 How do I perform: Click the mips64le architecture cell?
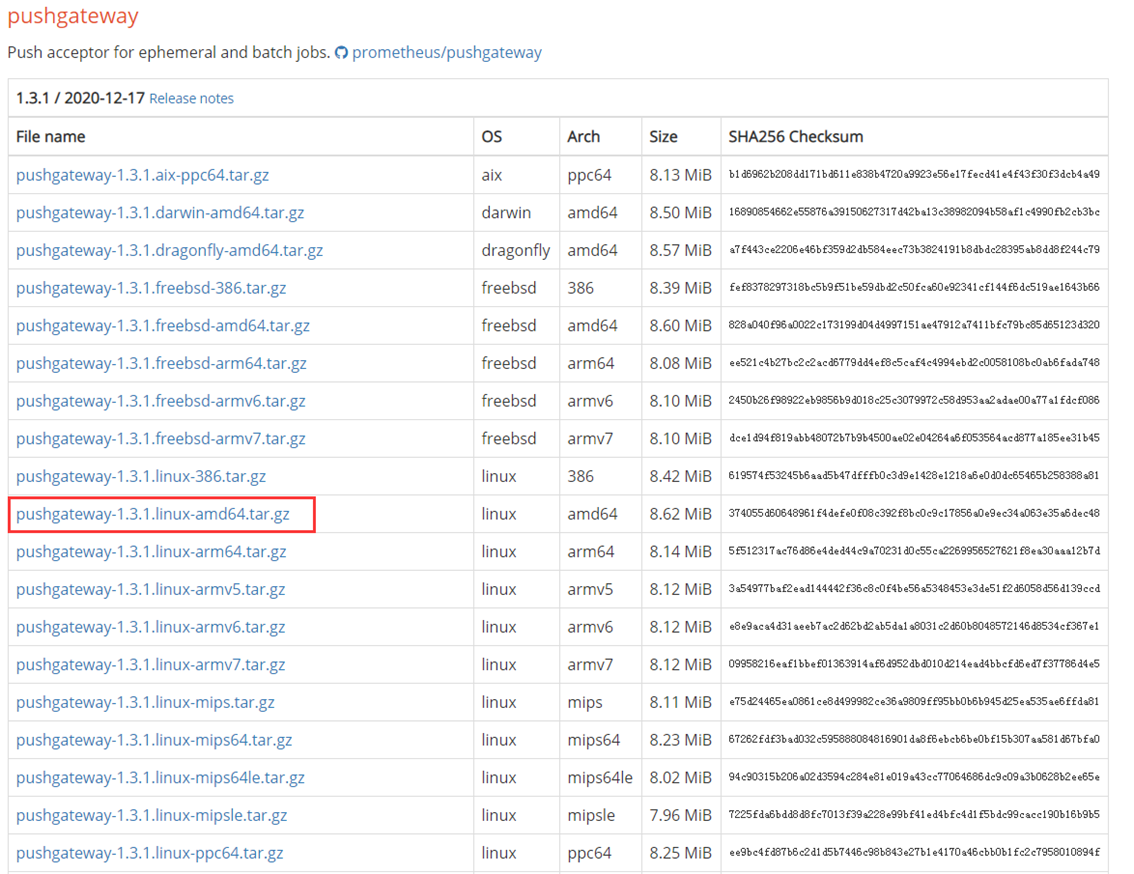pyautogui.click(x=600, y=777)
